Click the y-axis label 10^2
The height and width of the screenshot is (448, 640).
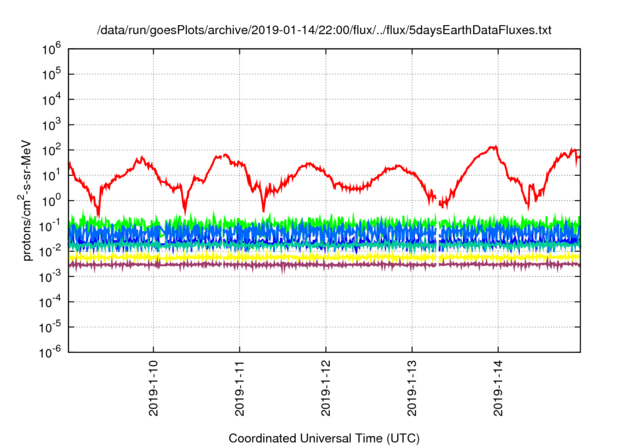coord(52,150)
